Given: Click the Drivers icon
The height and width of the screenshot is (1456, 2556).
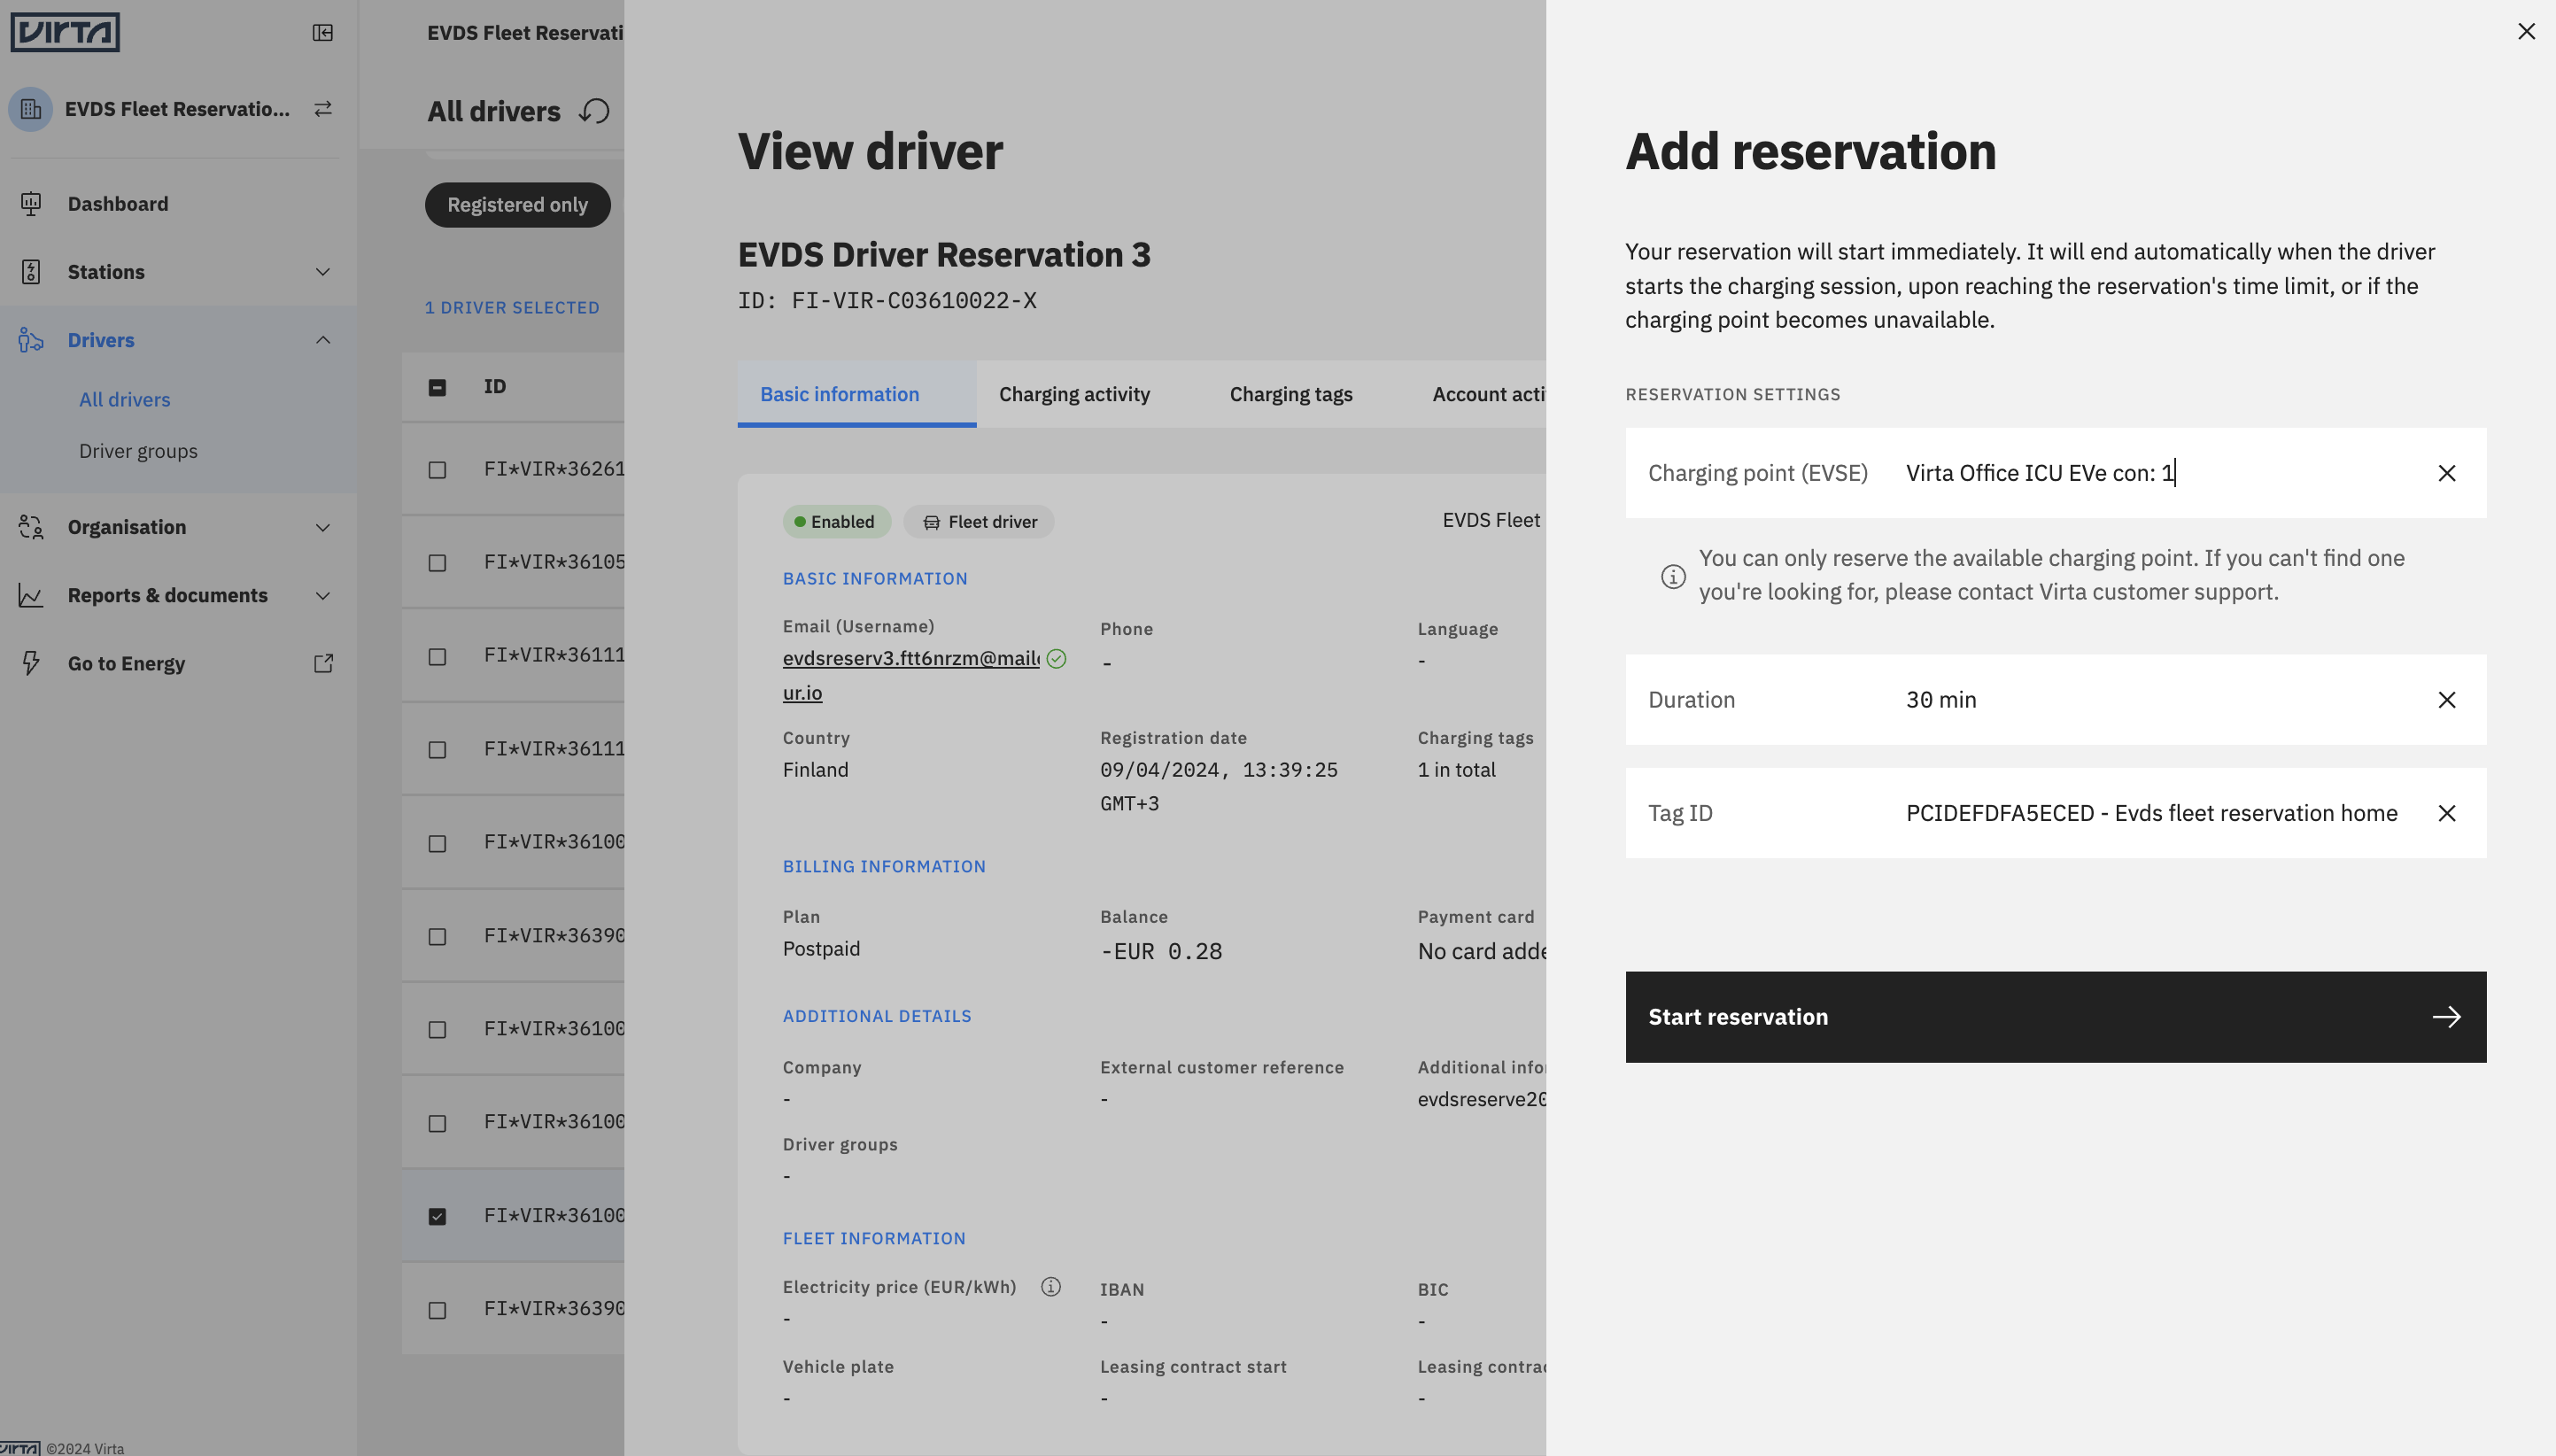Looking at the screenshot, I should point(31,340).
